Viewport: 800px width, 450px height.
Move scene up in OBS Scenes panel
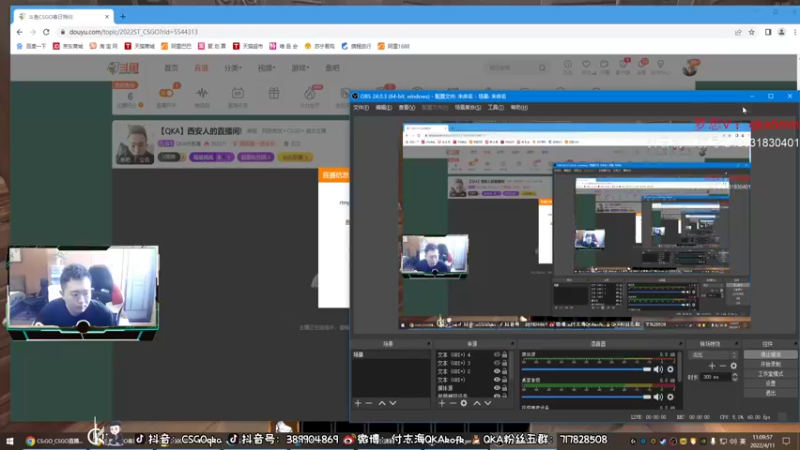(382, 403)
